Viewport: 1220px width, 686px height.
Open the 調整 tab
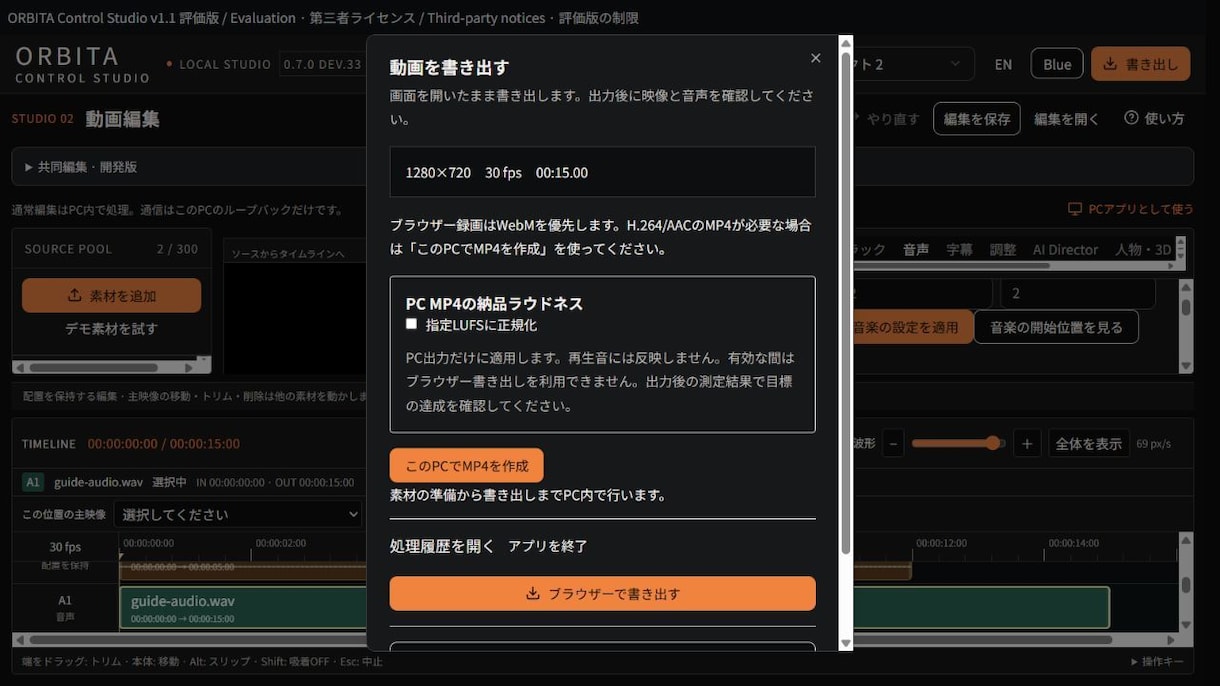(x=1003, y=250)
